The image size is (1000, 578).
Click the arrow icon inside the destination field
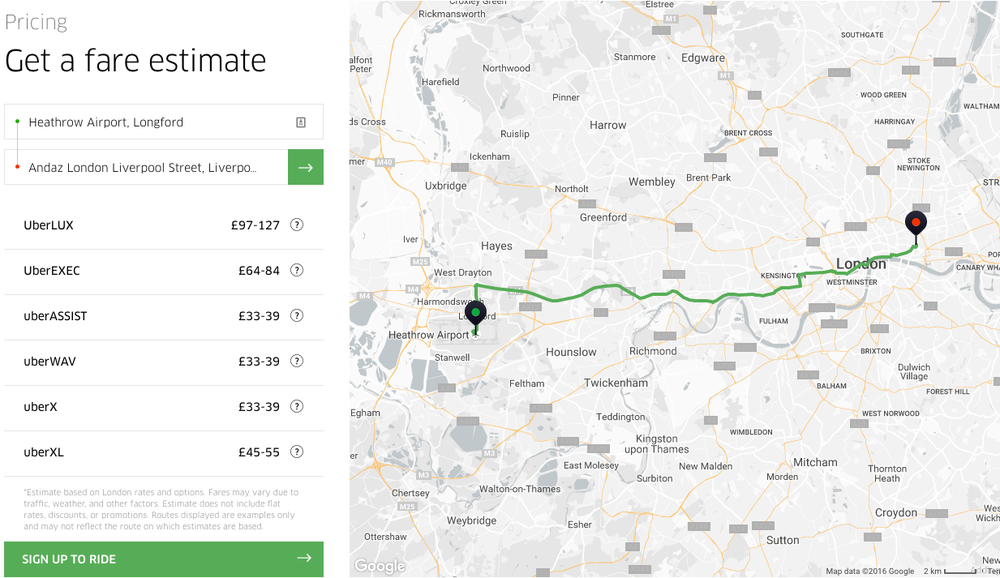[x=305, y=167]
